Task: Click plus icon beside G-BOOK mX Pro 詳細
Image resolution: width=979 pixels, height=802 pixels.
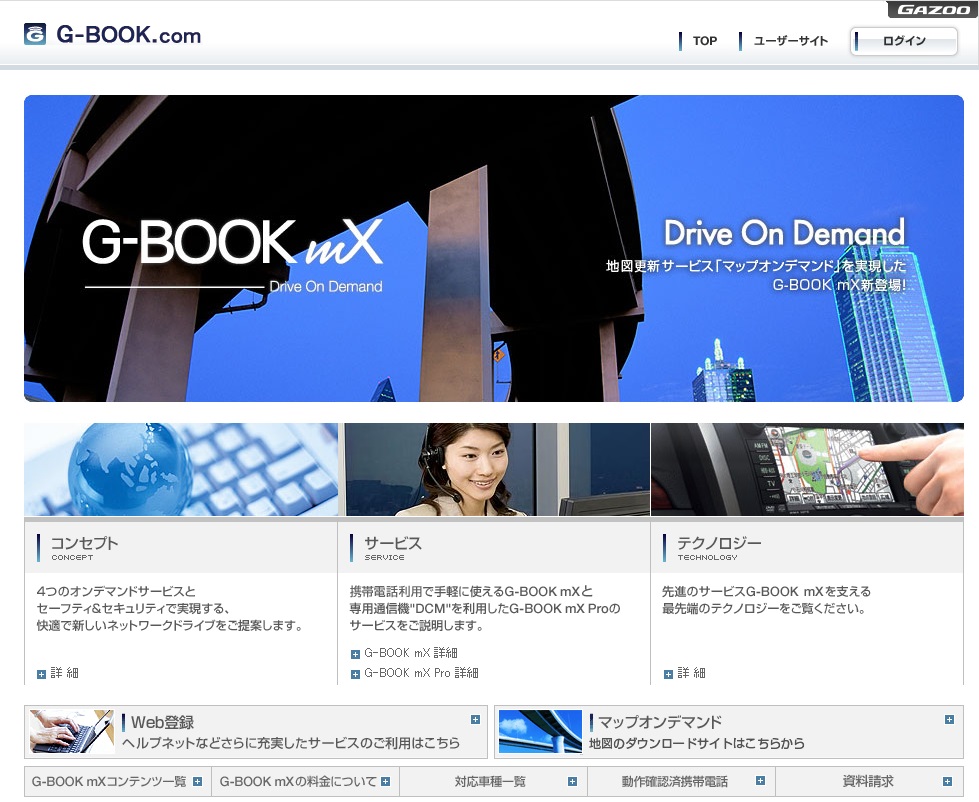Action: click(x=355, y=674)
